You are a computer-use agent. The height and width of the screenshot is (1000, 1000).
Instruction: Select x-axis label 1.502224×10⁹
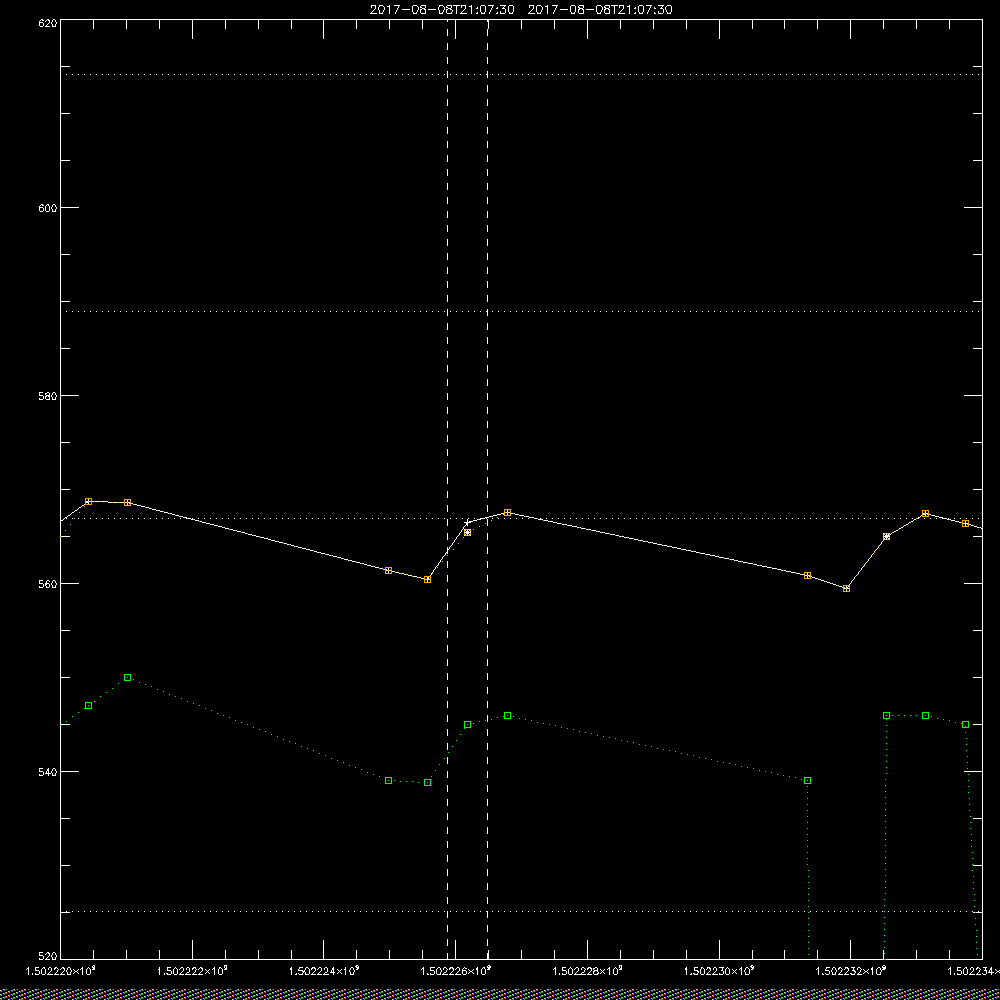(x=324, y=971)
